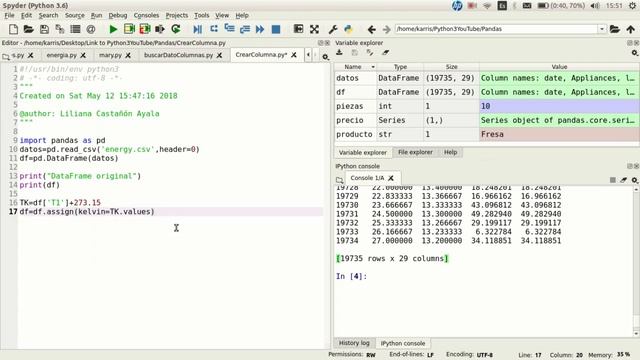Open the Run menu

[x=96, y=16]
